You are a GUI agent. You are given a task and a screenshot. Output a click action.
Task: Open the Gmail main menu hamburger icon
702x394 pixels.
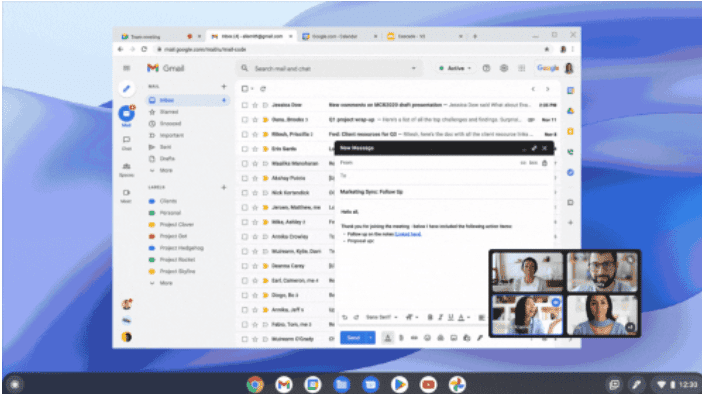pyautogui.click(x=127, y=68)
